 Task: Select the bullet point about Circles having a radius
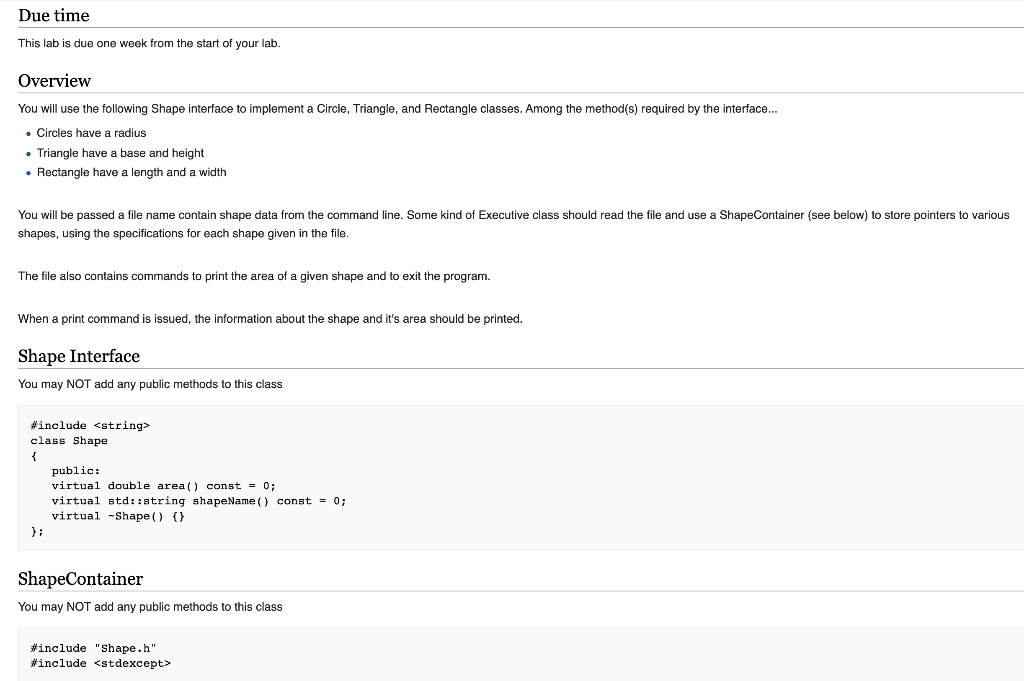coord(91,132)
